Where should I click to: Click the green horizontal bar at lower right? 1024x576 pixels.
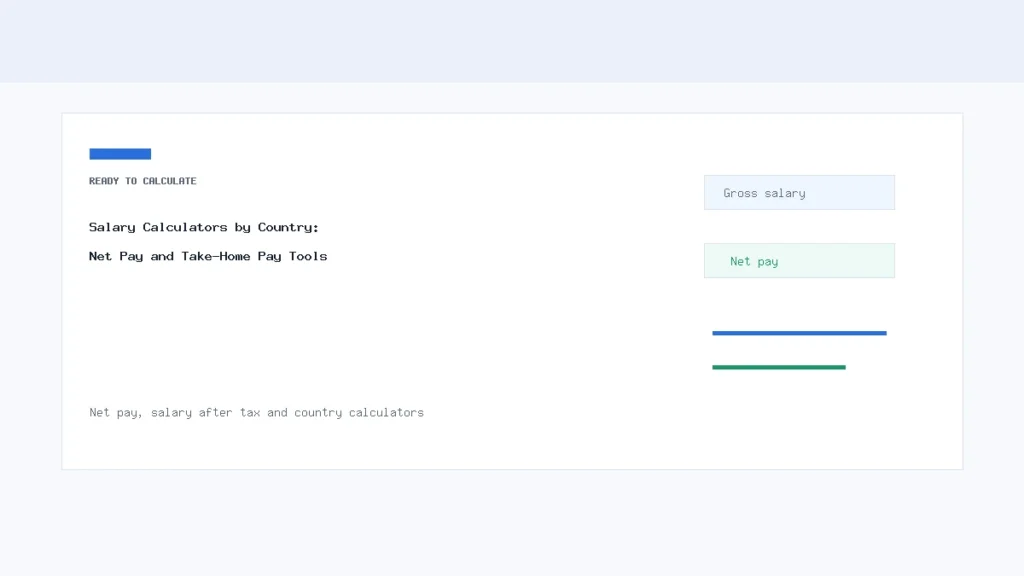point(778,367)
